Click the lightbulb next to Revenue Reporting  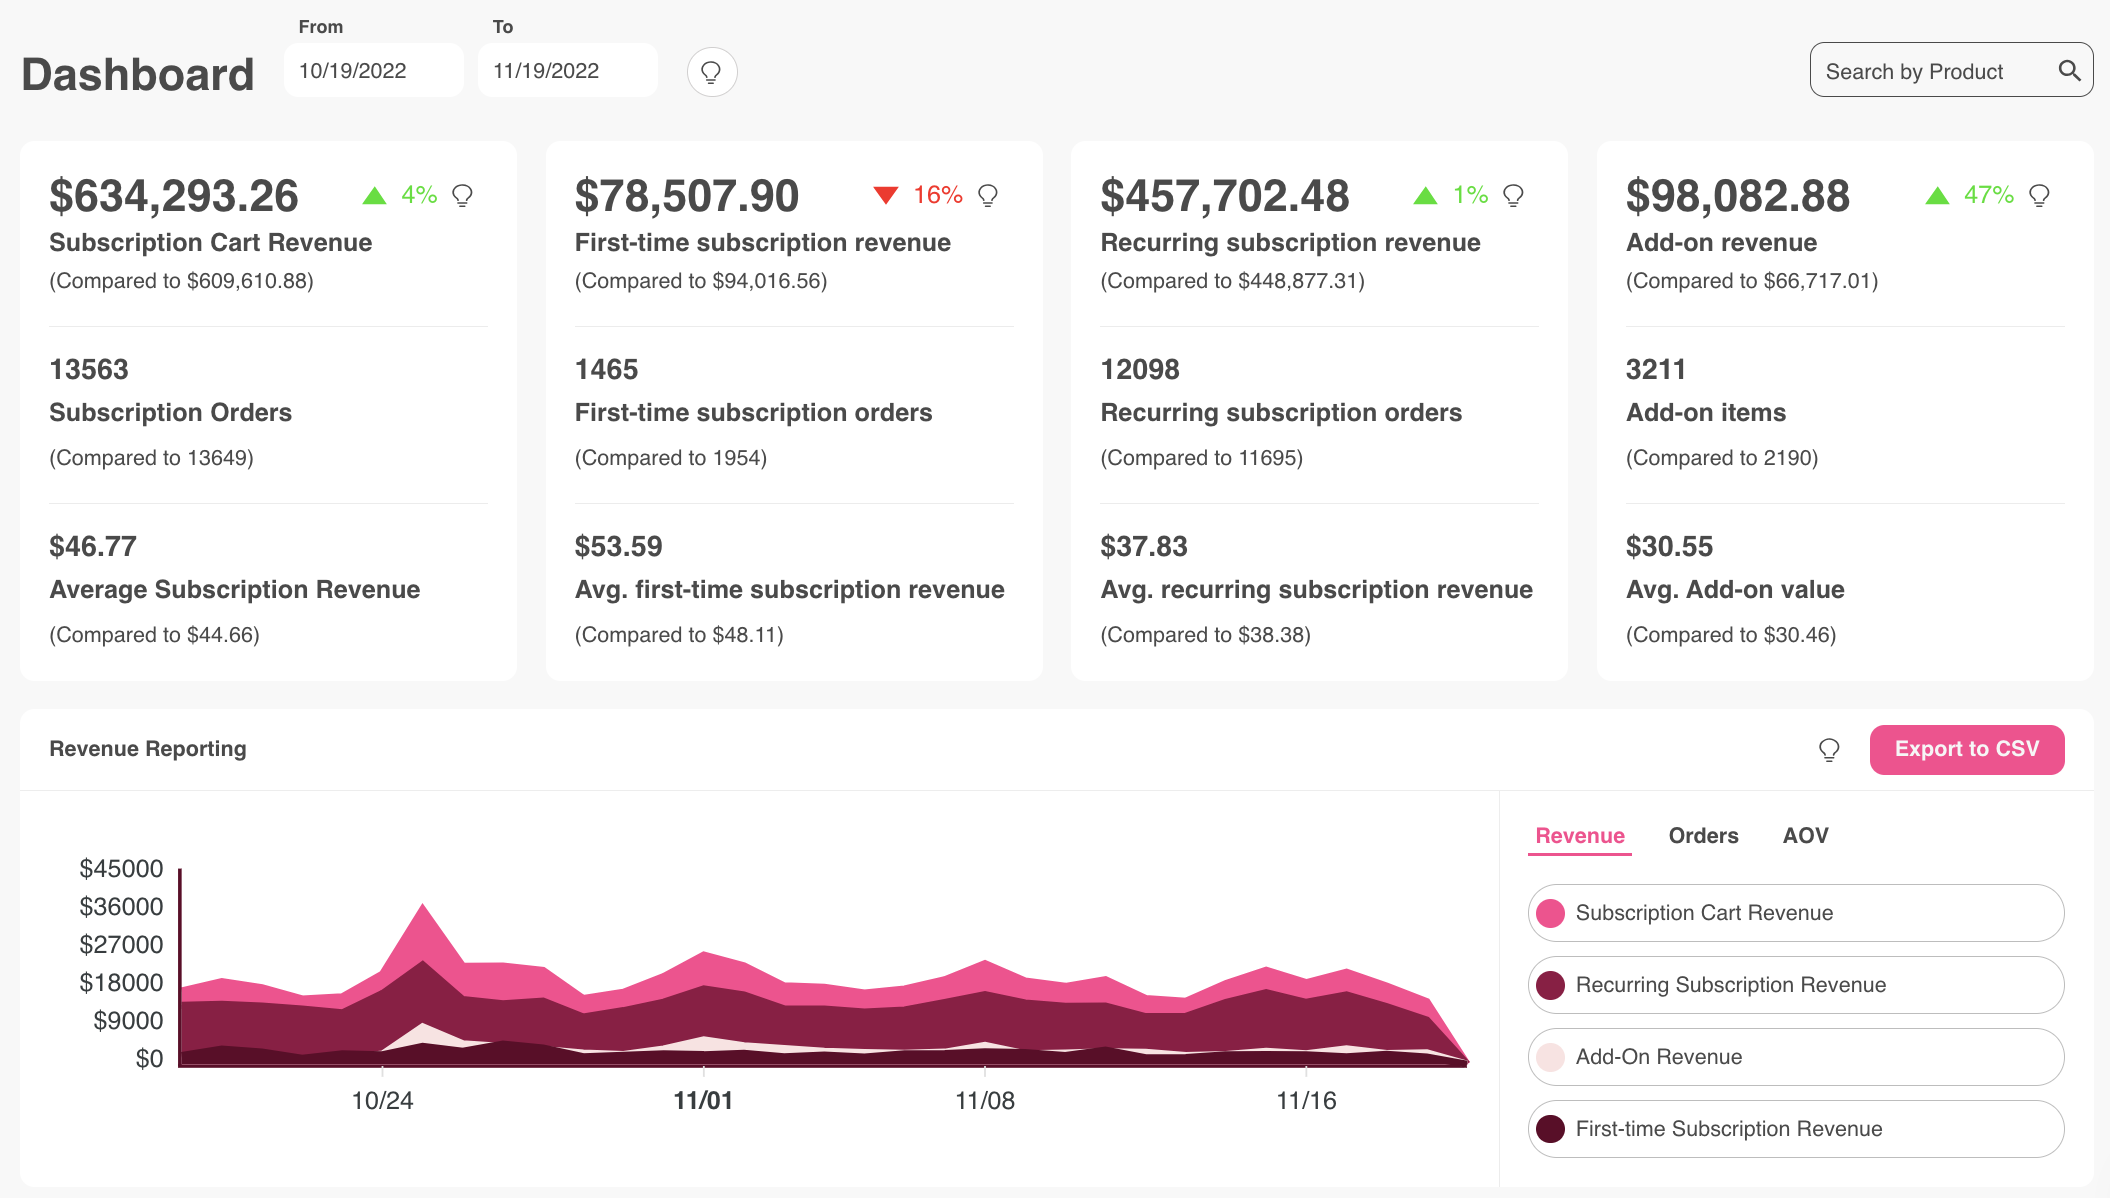click(1829, 748)
